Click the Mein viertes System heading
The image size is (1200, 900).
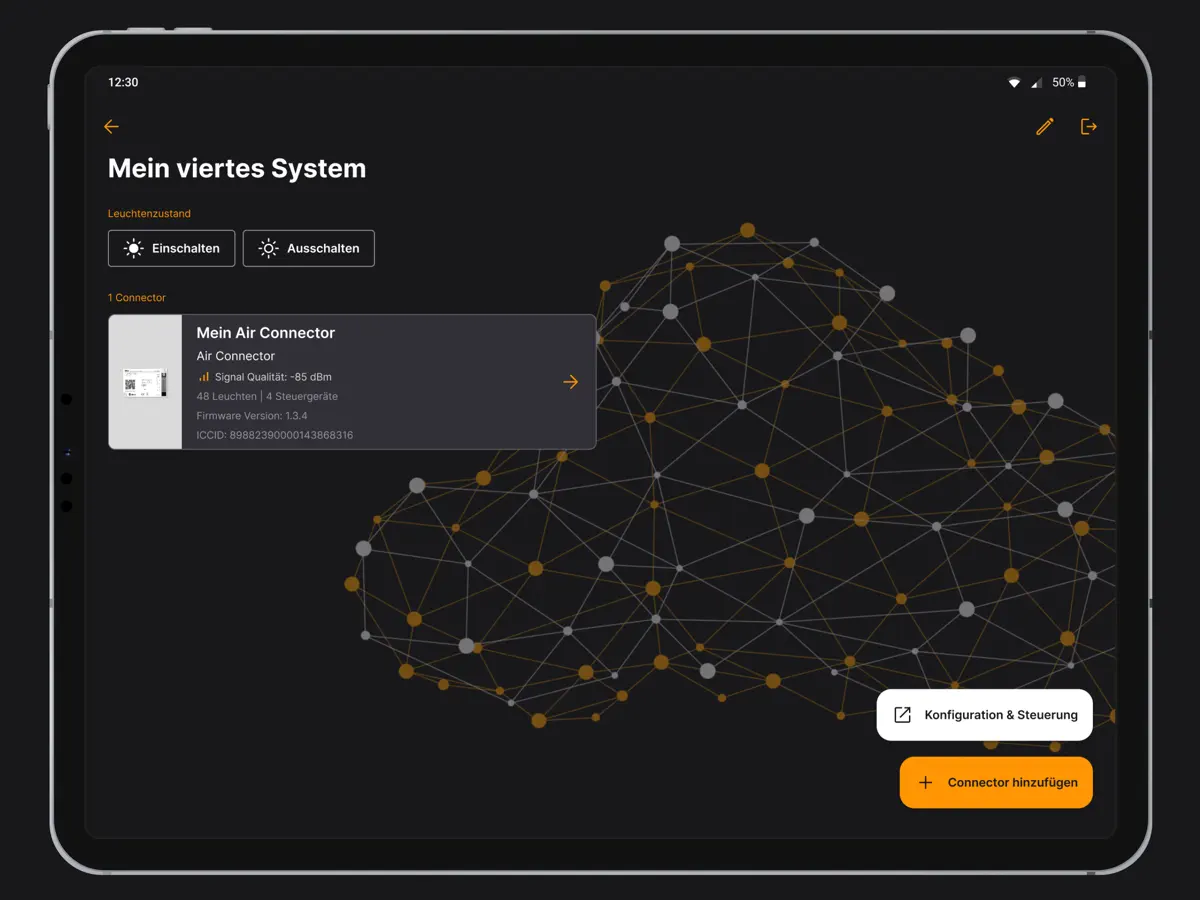[237, 168]
